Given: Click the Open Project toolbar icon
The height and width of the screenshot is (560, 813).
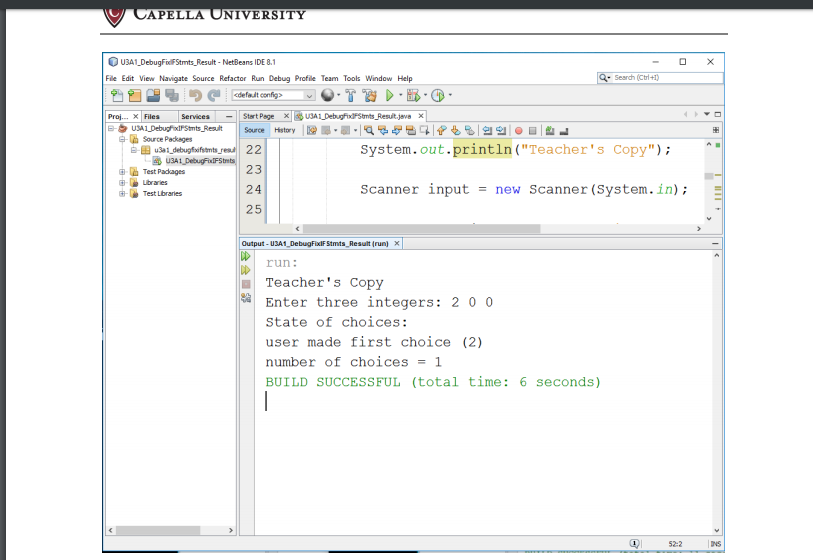Looking at the screenshot, I should pos(153,95).
